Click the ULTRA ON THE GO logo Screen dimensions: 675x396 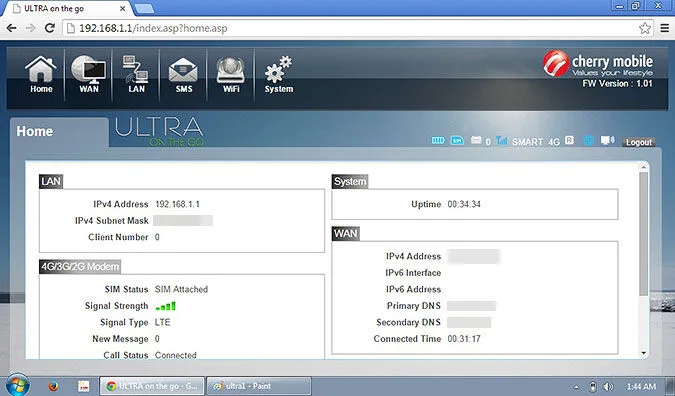point(159,131)
